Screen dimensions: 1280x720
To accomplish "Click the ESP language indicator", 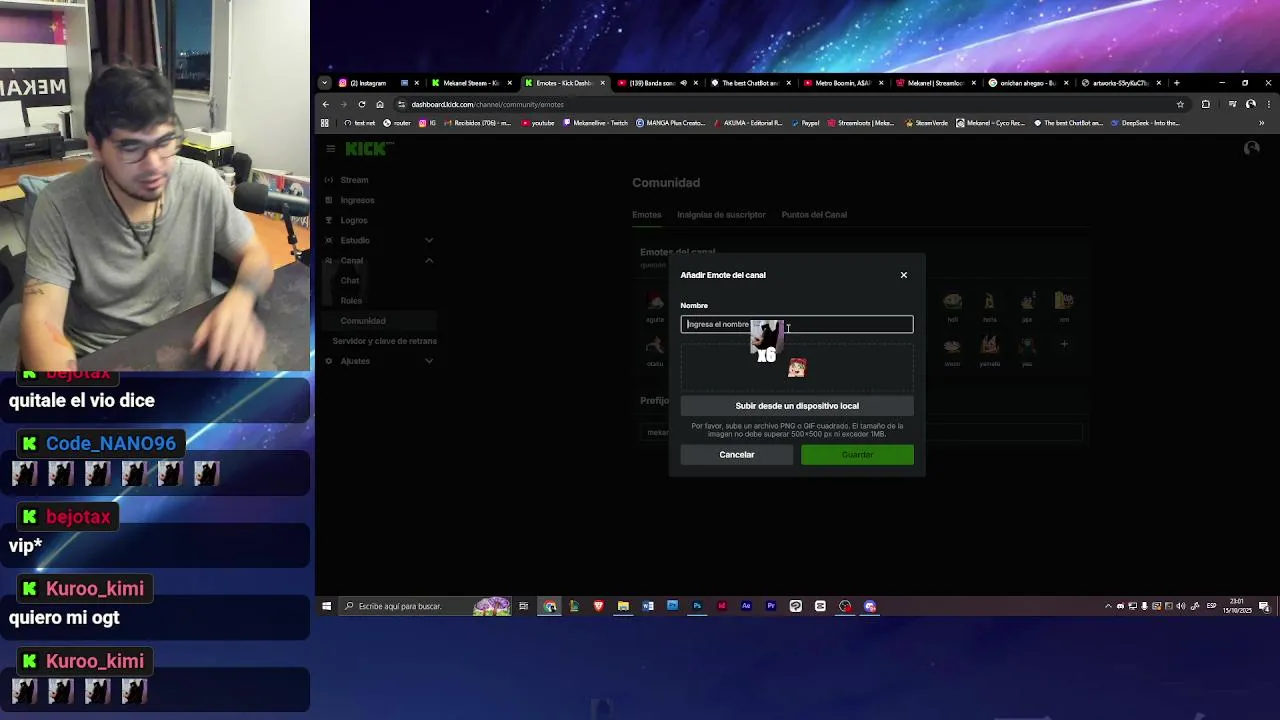I will [x=1212, y=606].
